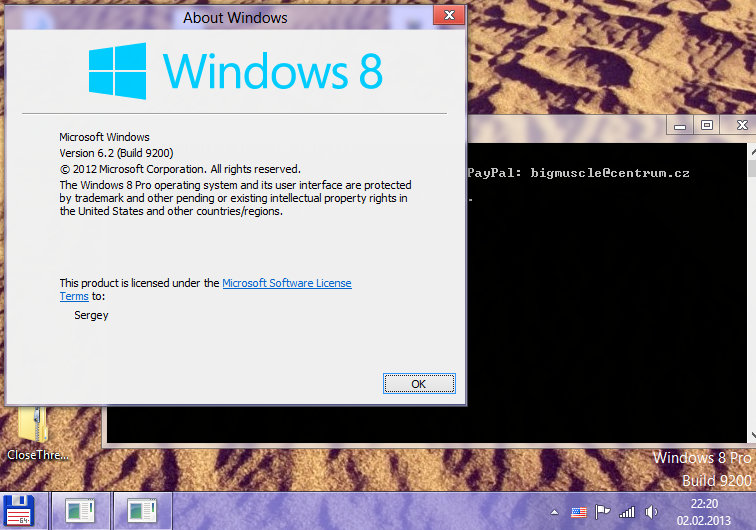Viewport: 756px width, 530px height.
Task: Click the OK button in About Windows
Action: [418, 384]
